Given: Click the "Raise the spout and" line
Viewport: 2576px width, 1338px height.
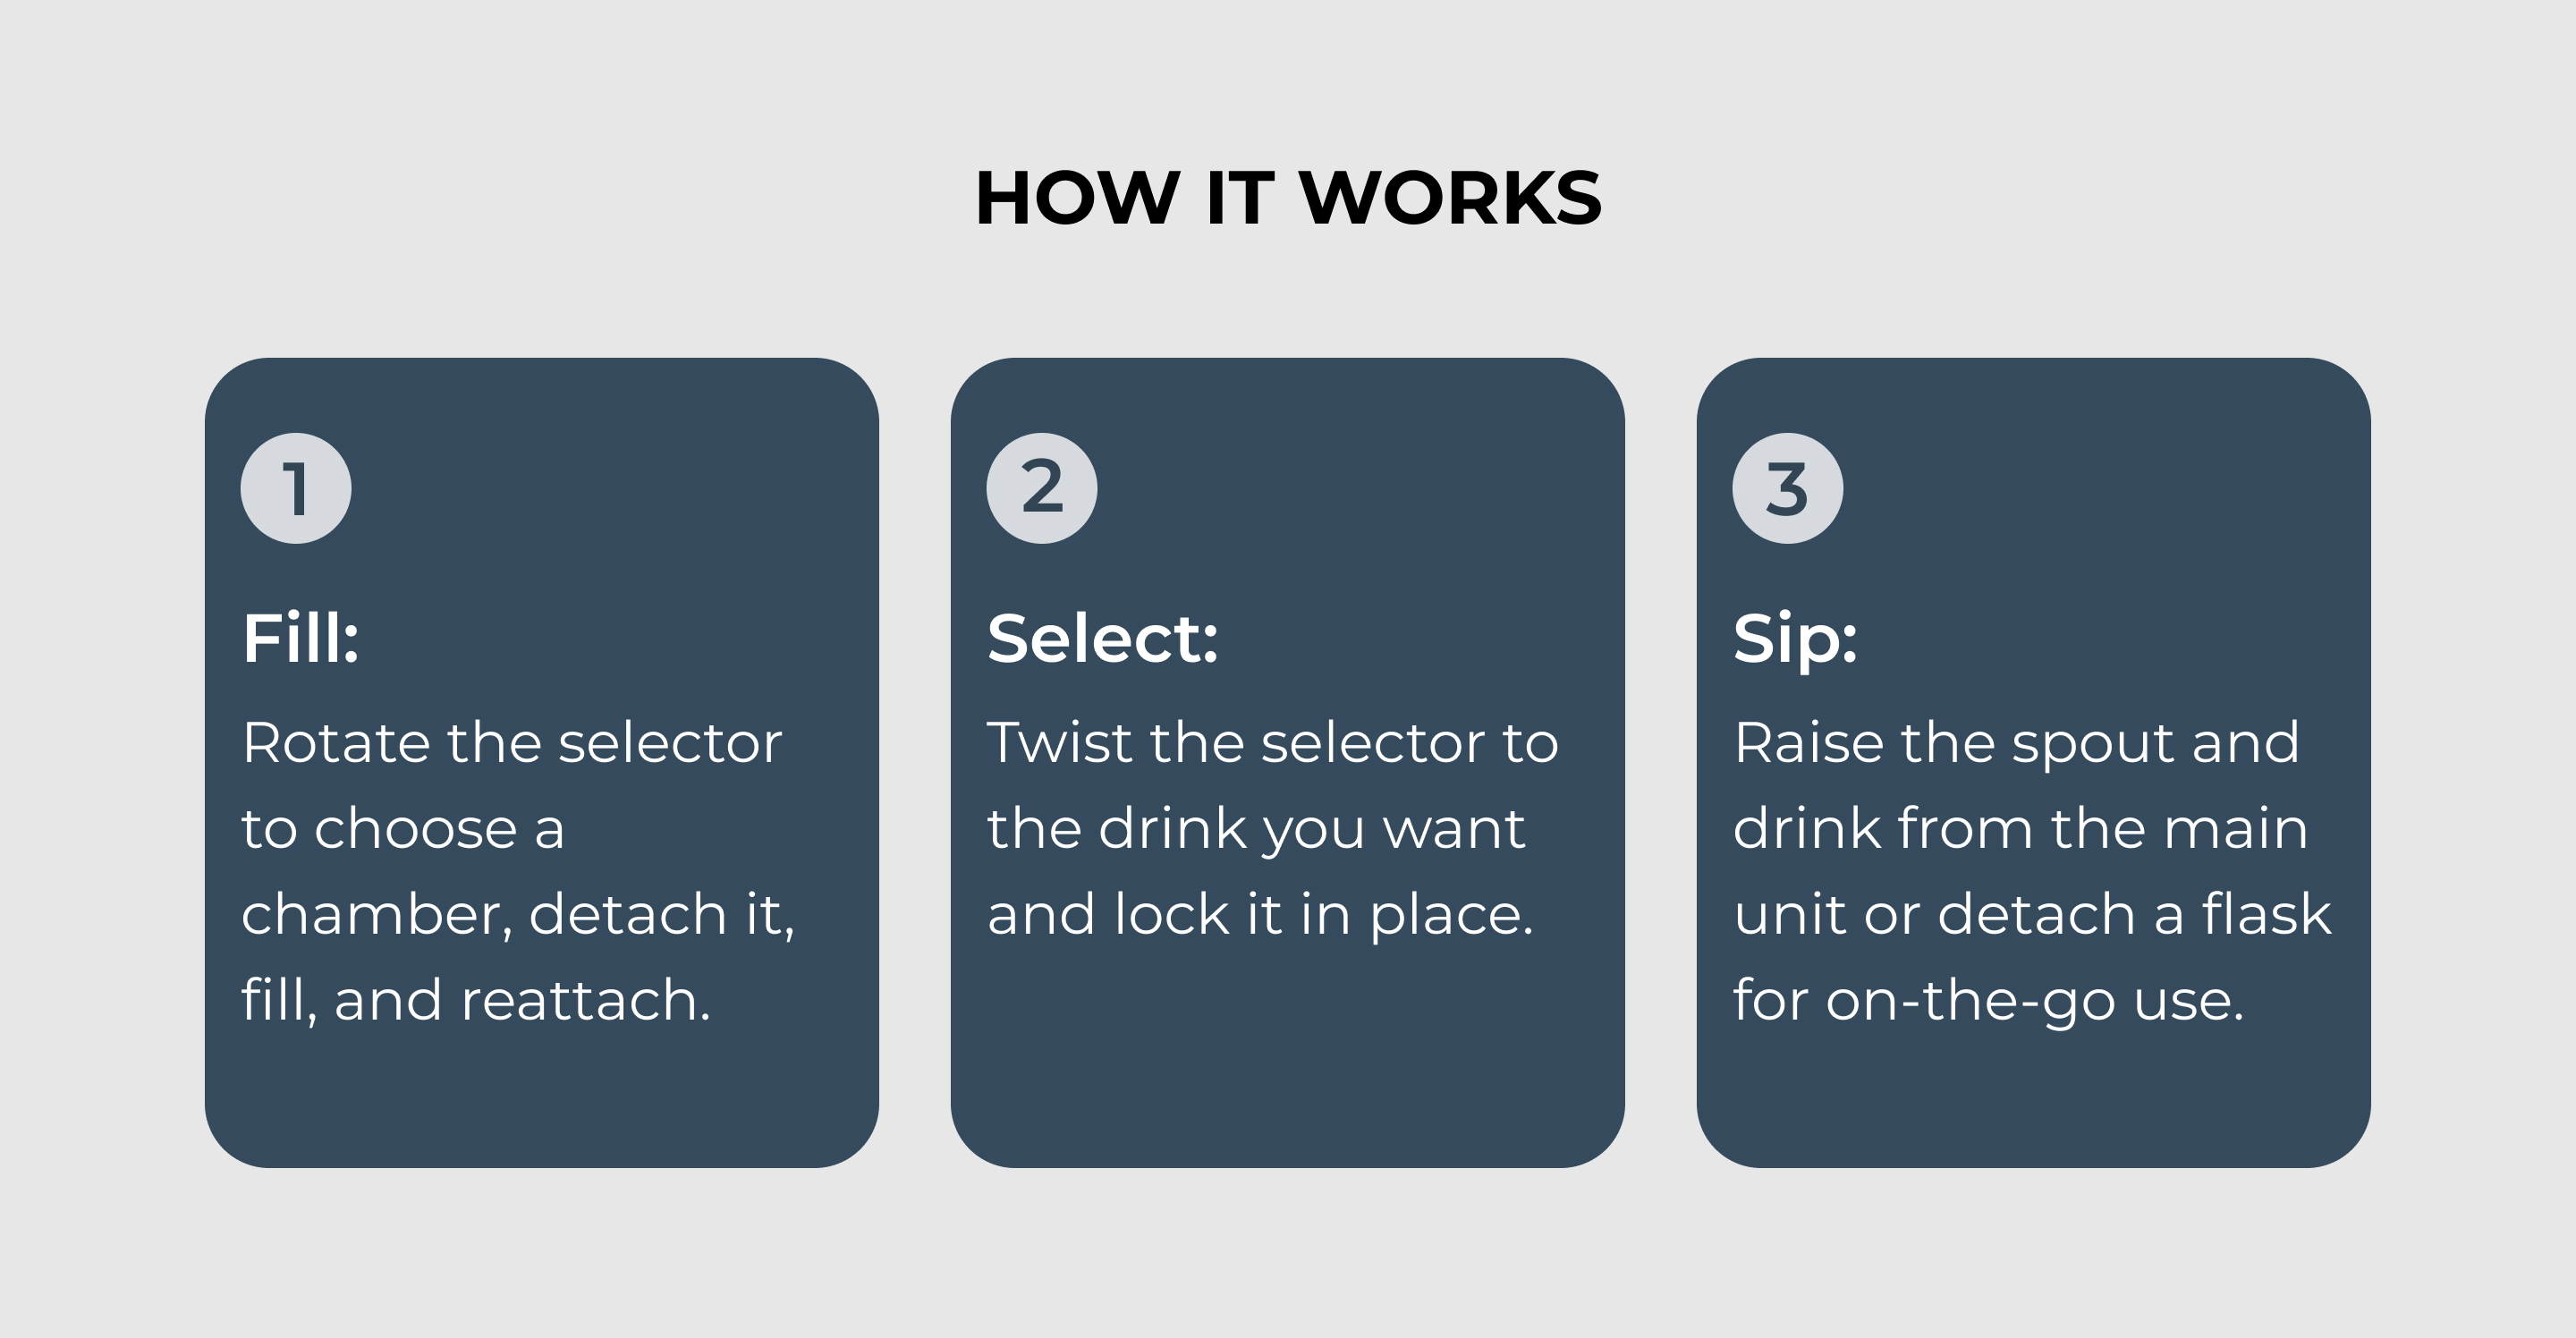Looking at the screenshot, I should (2016, 743).
